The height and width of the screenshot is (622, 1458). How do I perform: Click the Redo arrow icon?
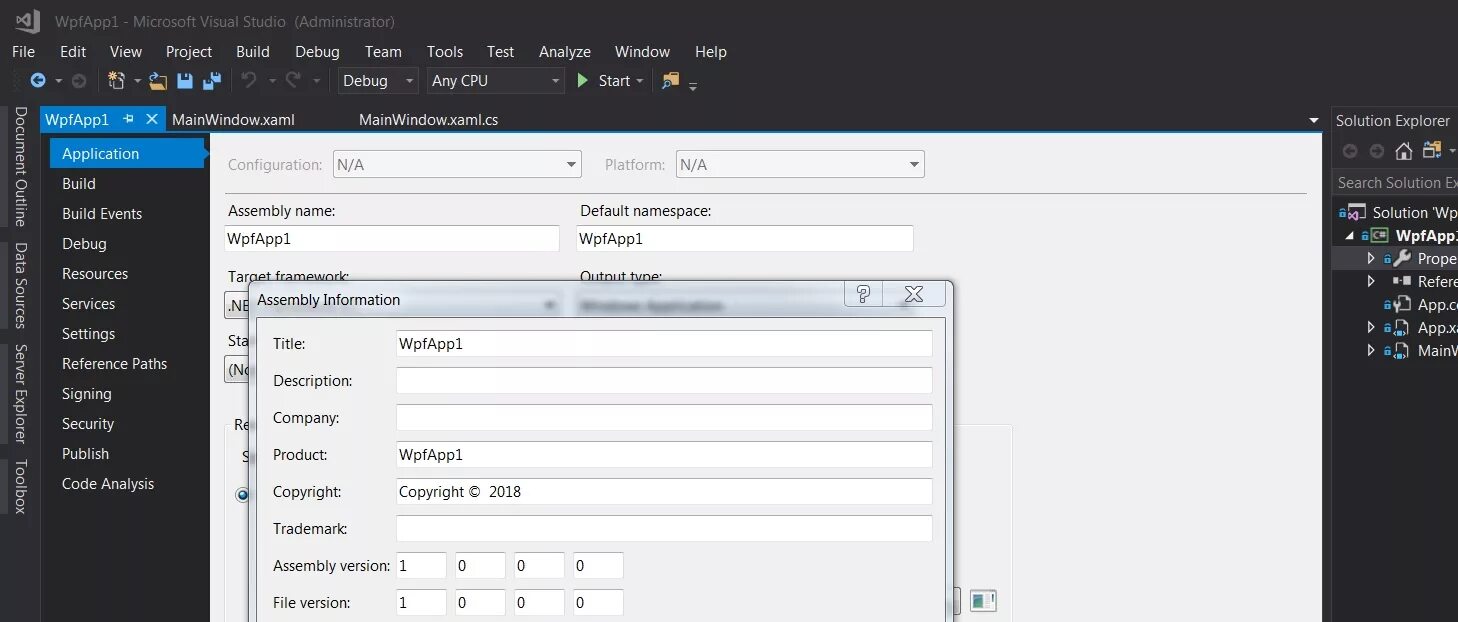[293, 81]
